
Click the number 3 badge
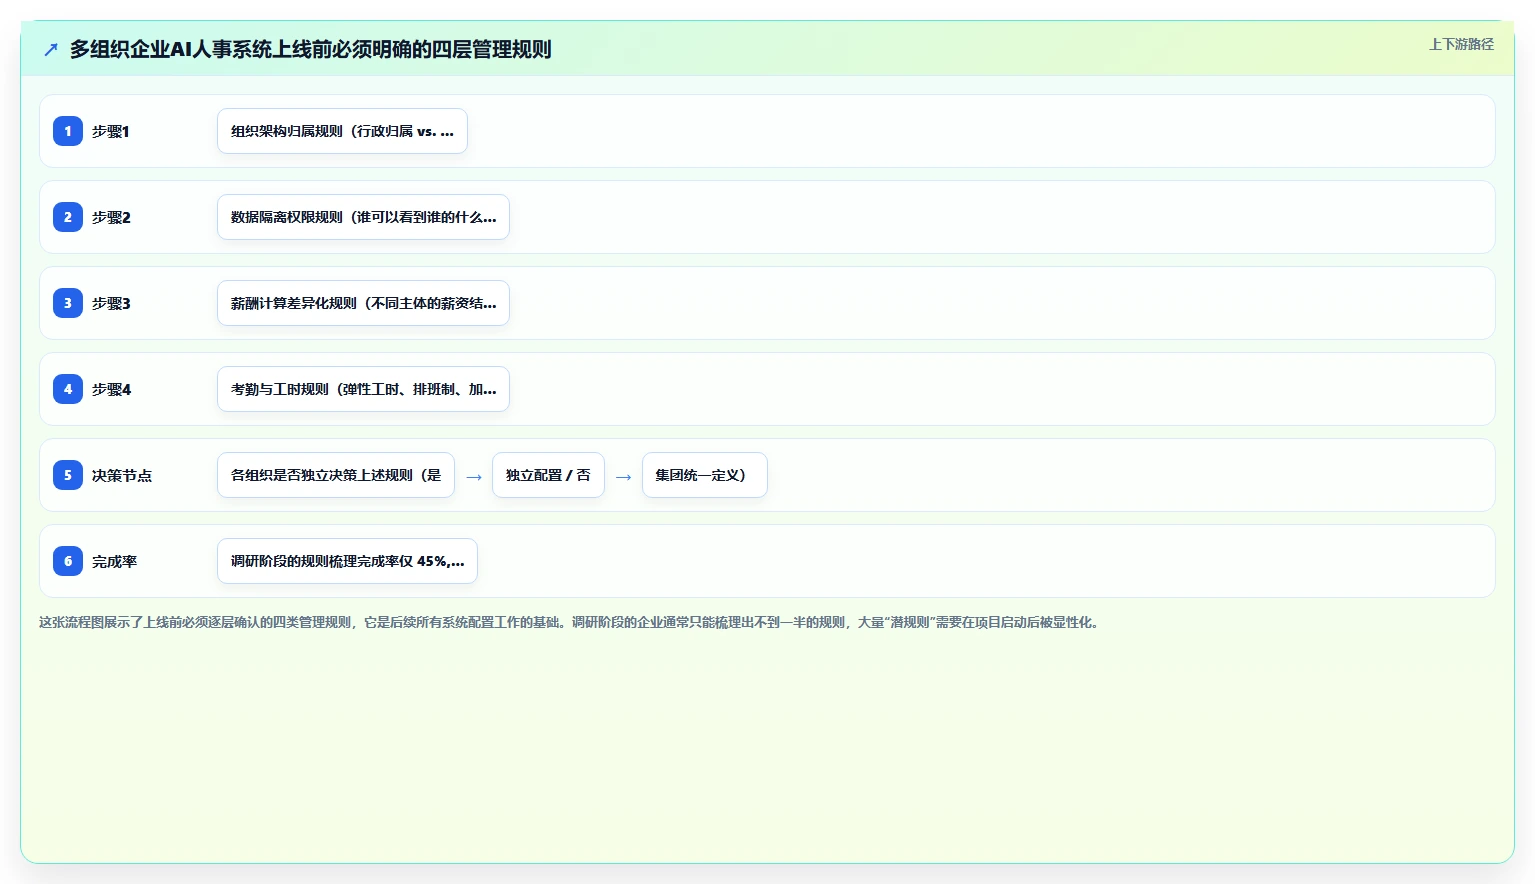(68, 303)
